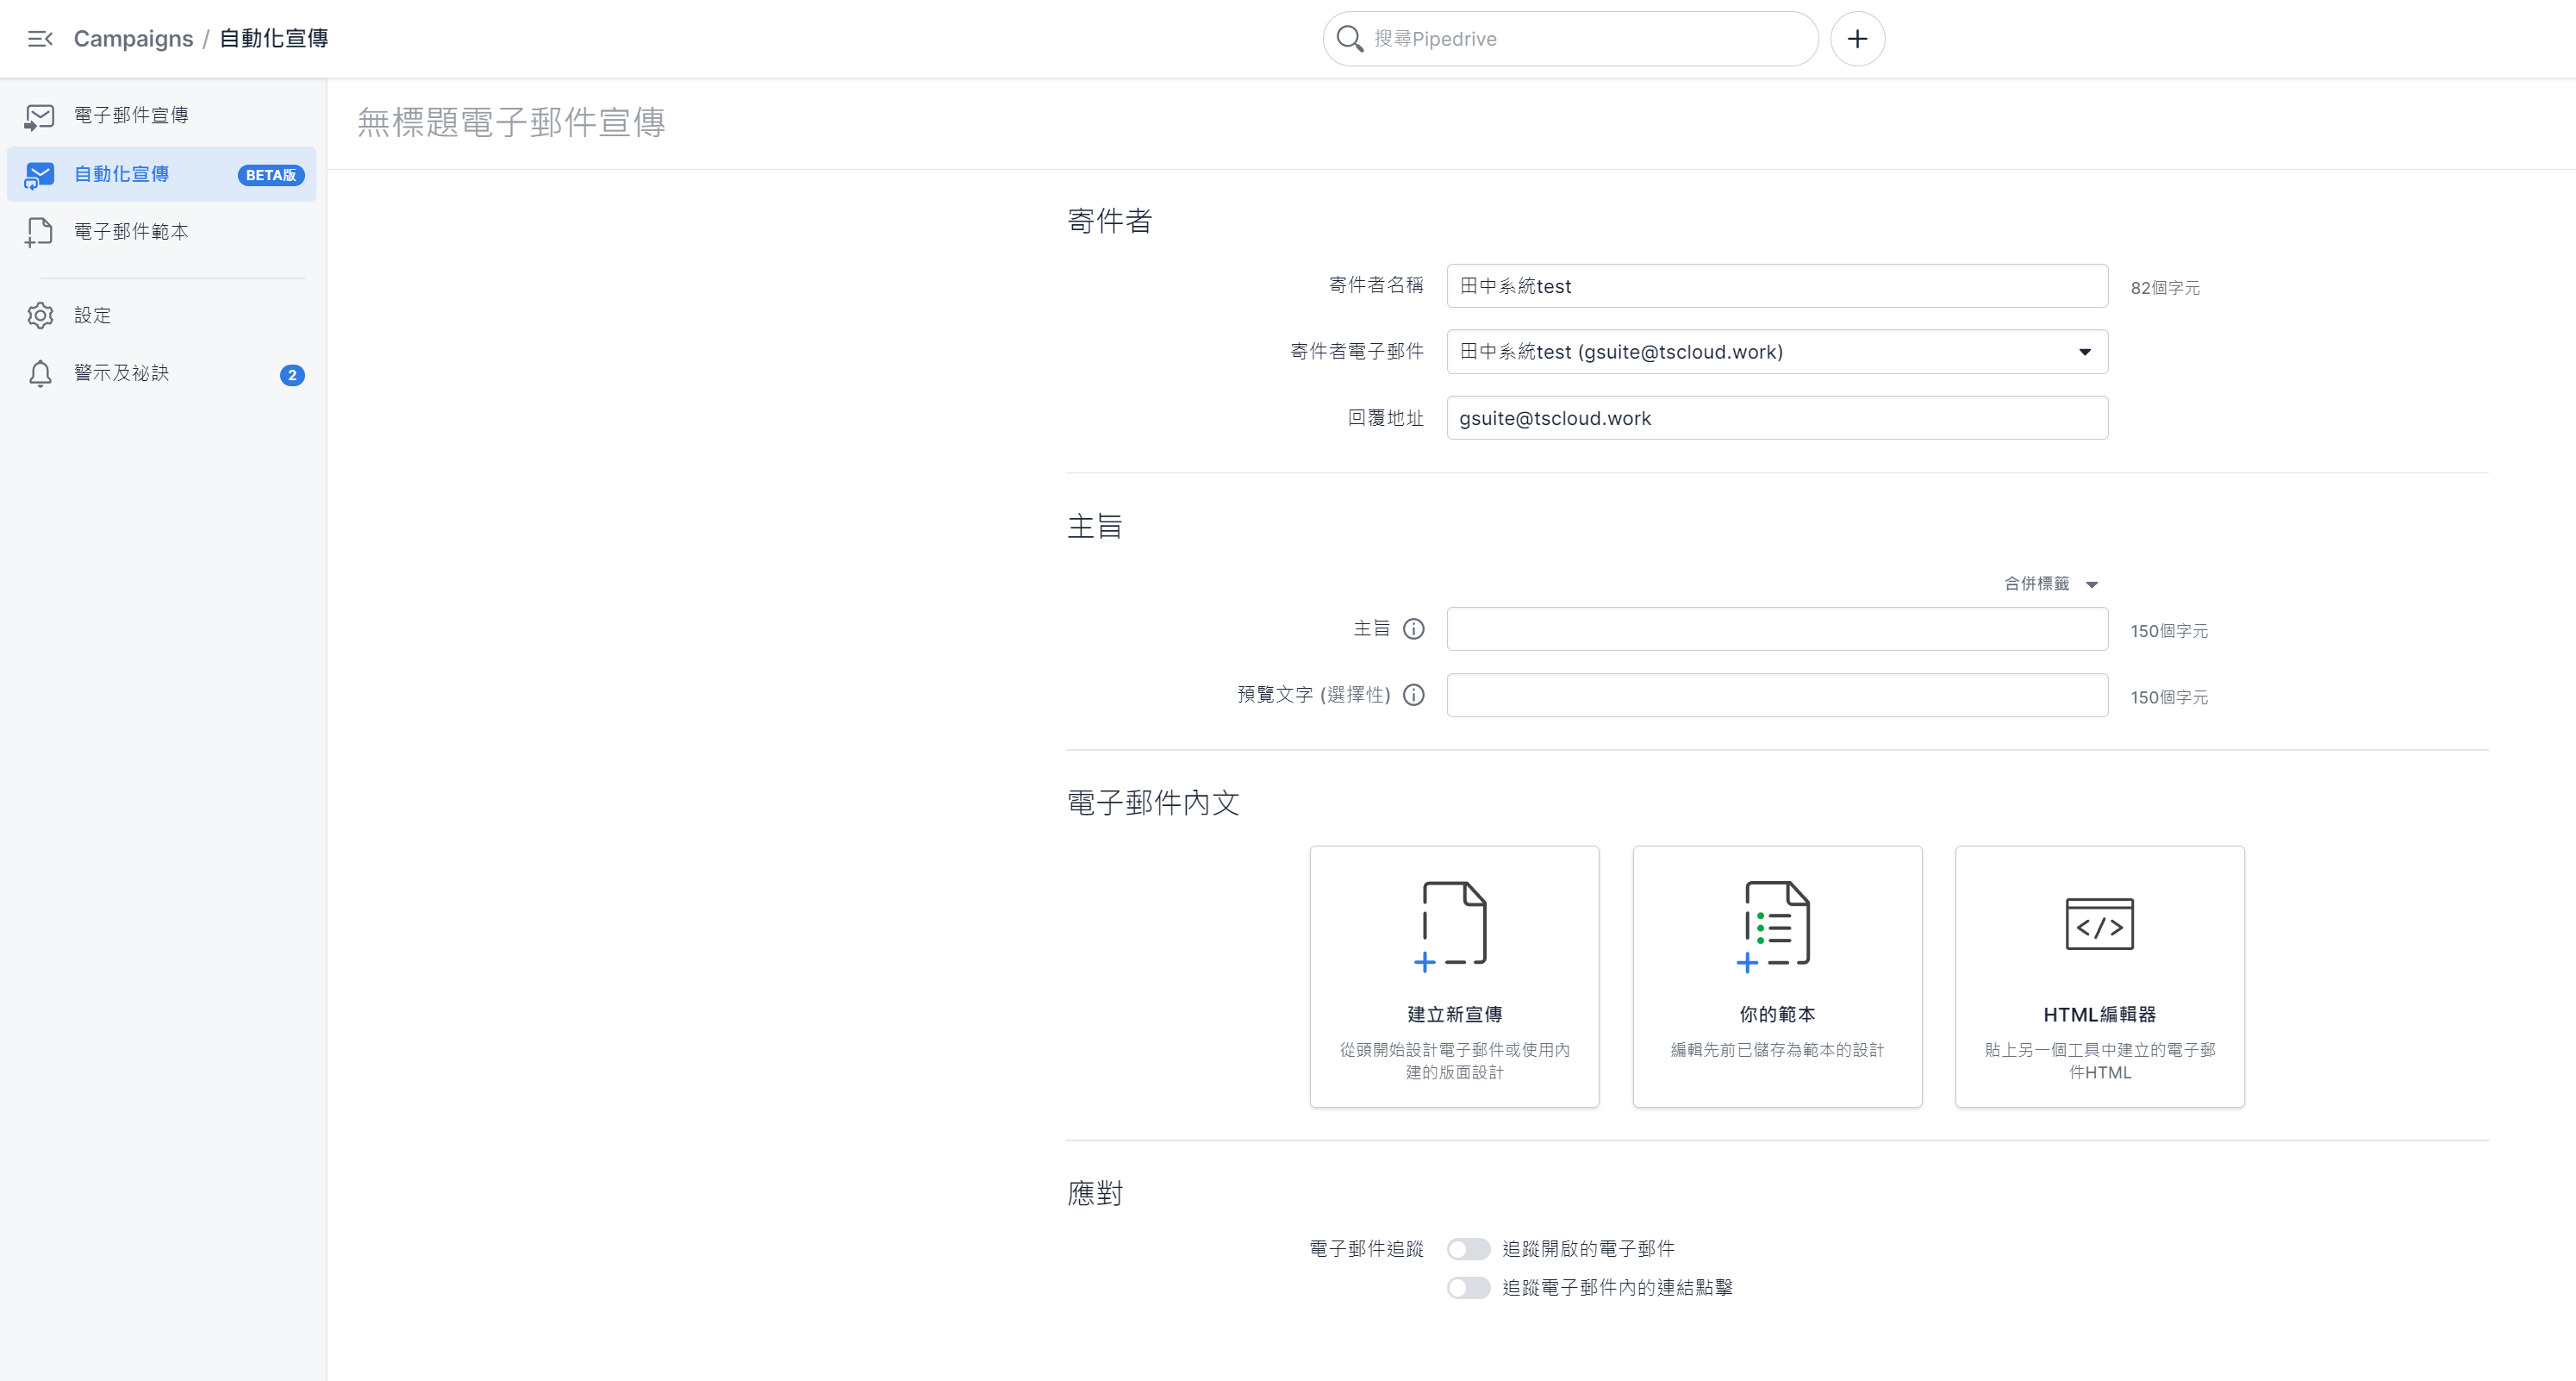The height and width of the screenshot is (1381, 2576).
Task: Enable 追蹤開啟的電子郵件 toggle
Action: click(1468, 1249)
